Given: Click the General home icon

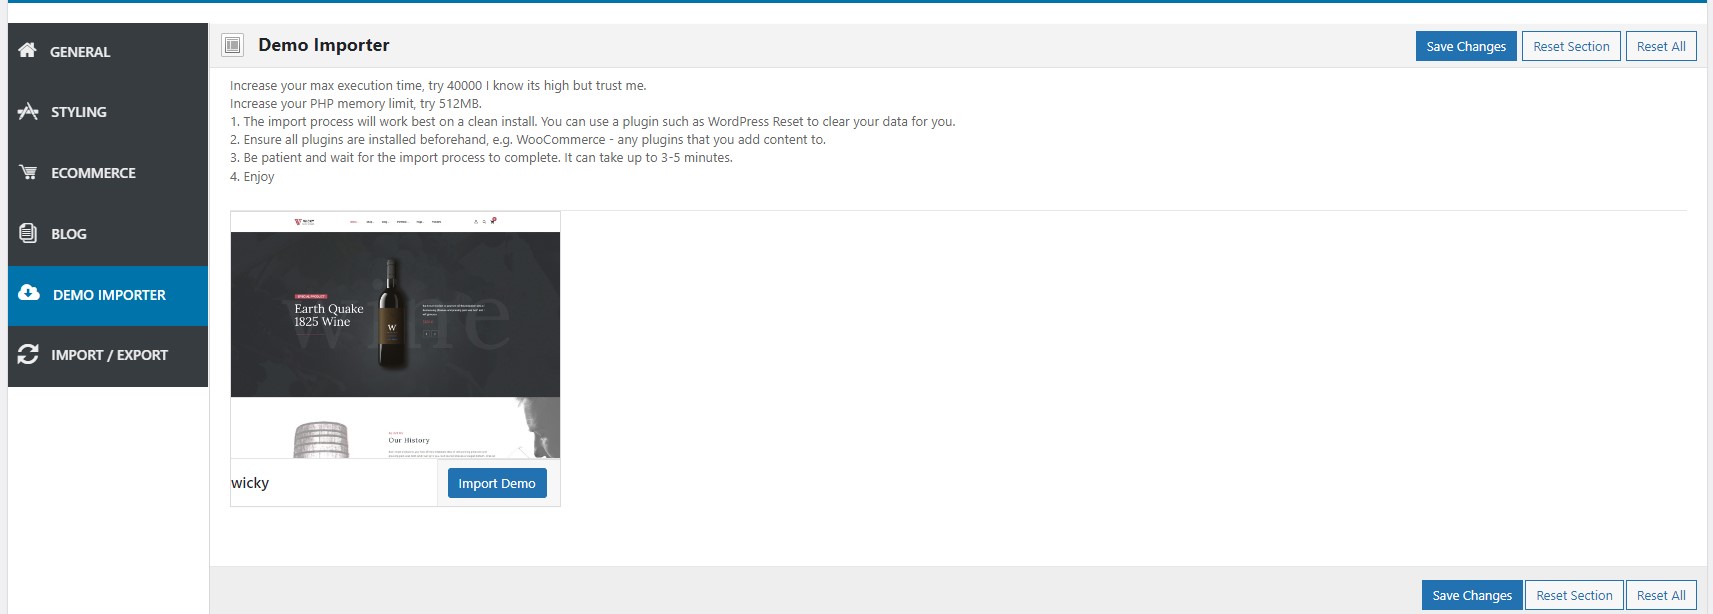Looking at the screenshot, I should coord(27,50).
